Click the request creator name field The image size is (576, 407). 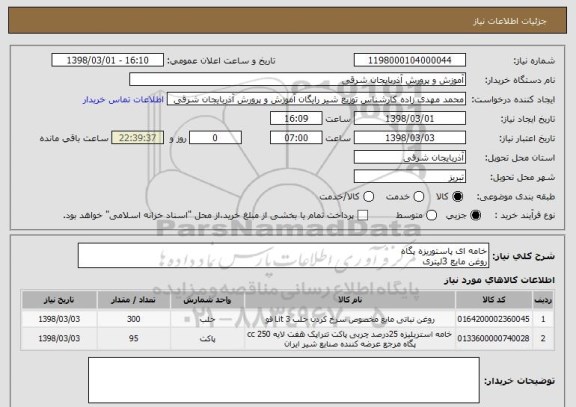click(x=316, y=99)
